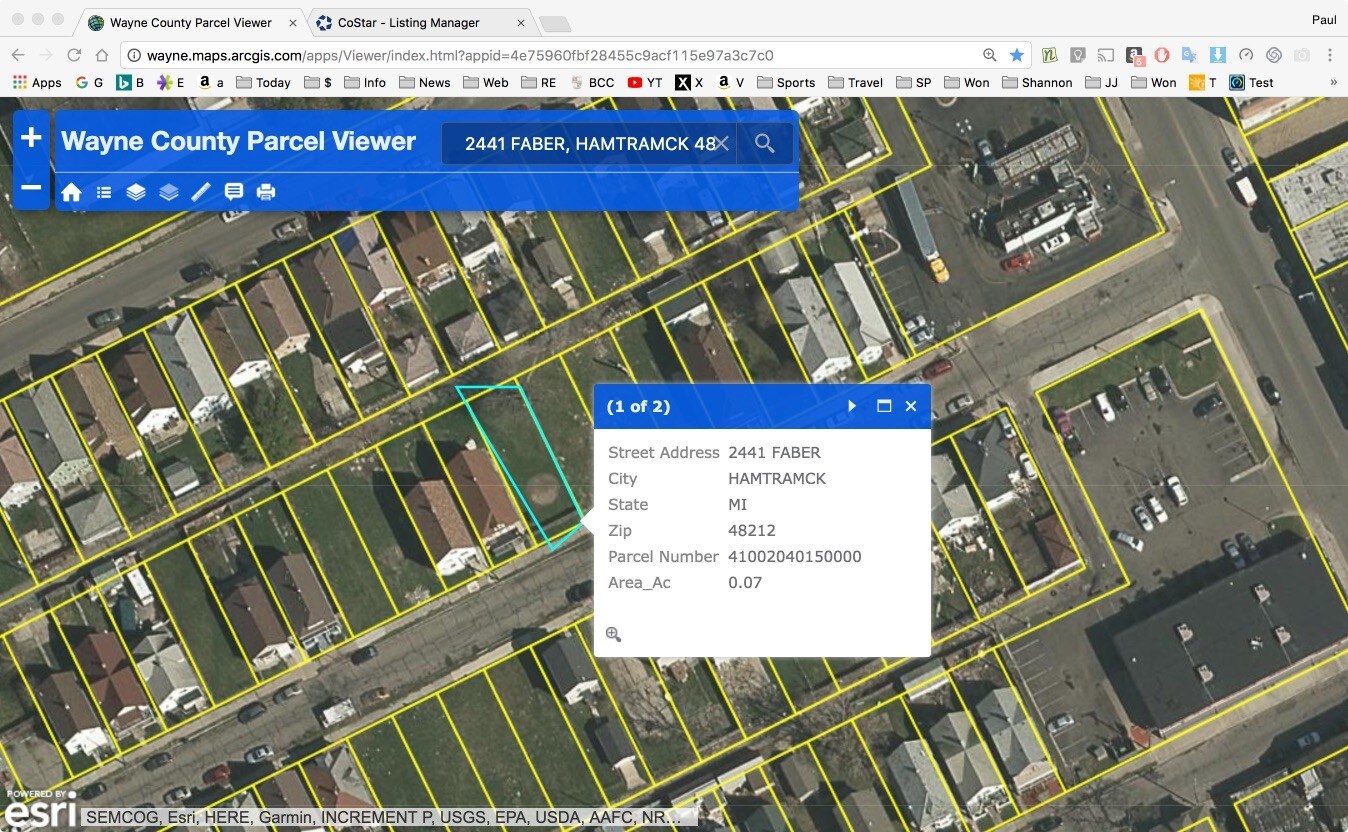Click the magnifier search button
The height and width of the screenshot is (832, 1348).
click(x=765, y=144)
